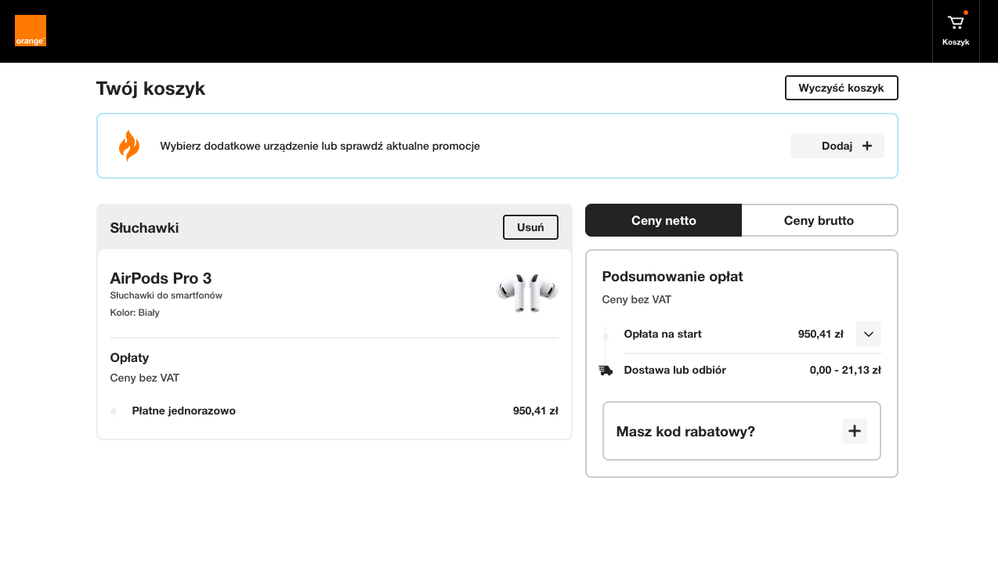Click the additional device promotion banner text

tap(320, 146)
